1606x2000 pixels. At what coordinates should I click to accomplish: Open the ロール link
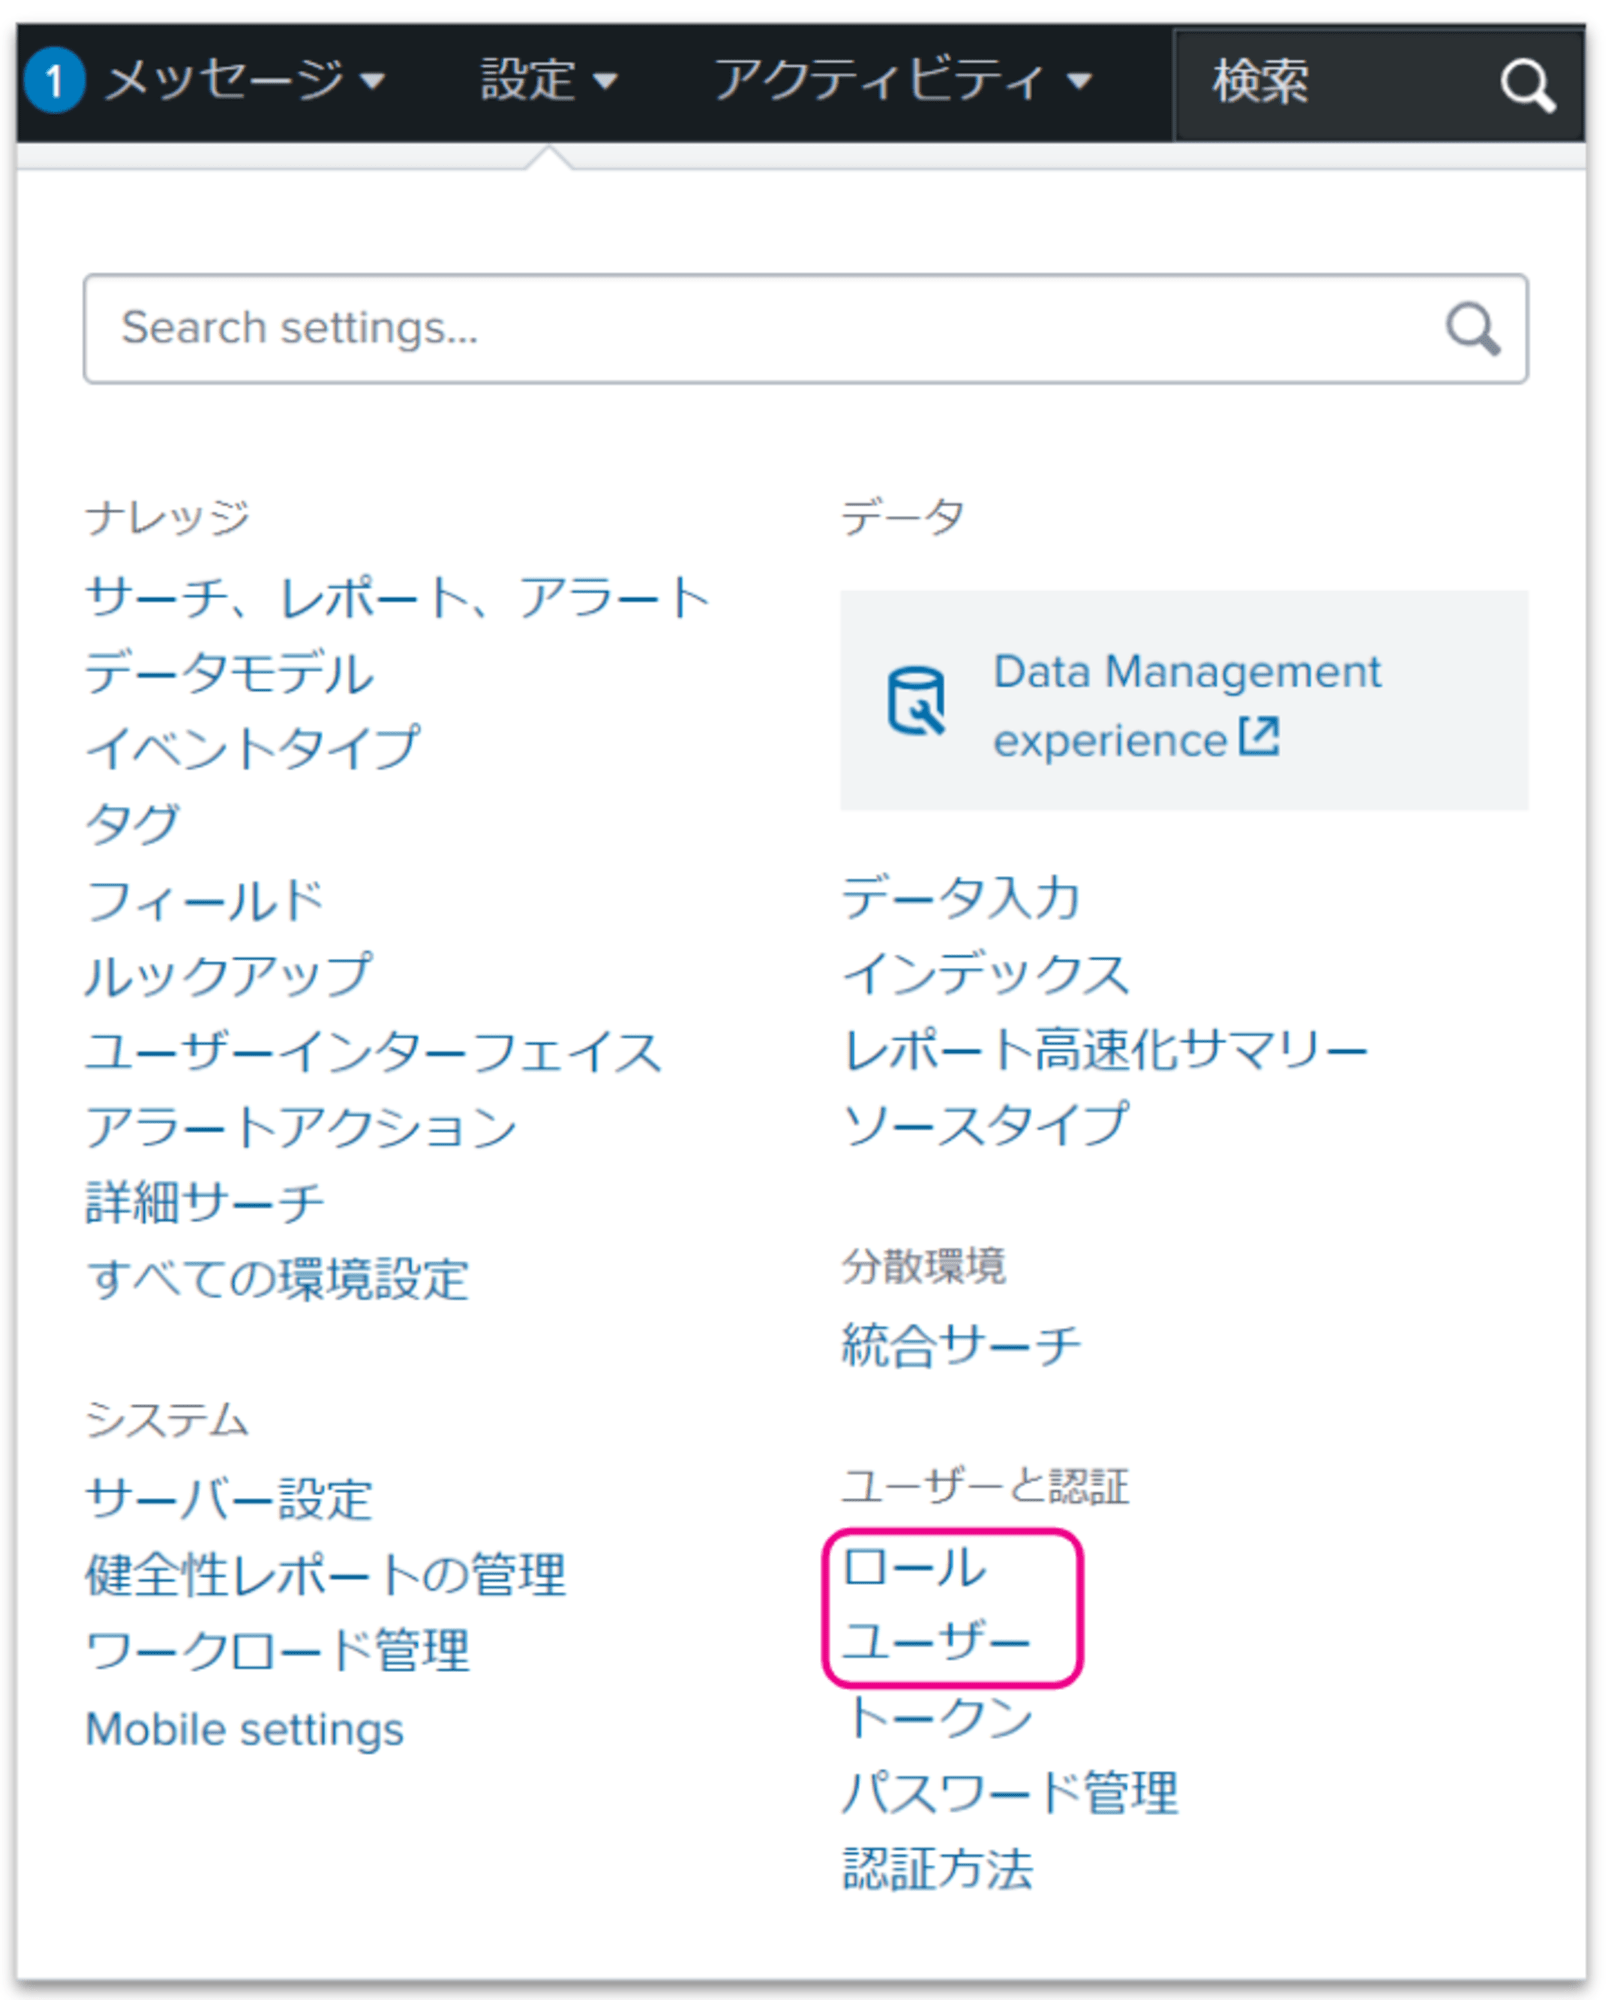click(914, 1567)
